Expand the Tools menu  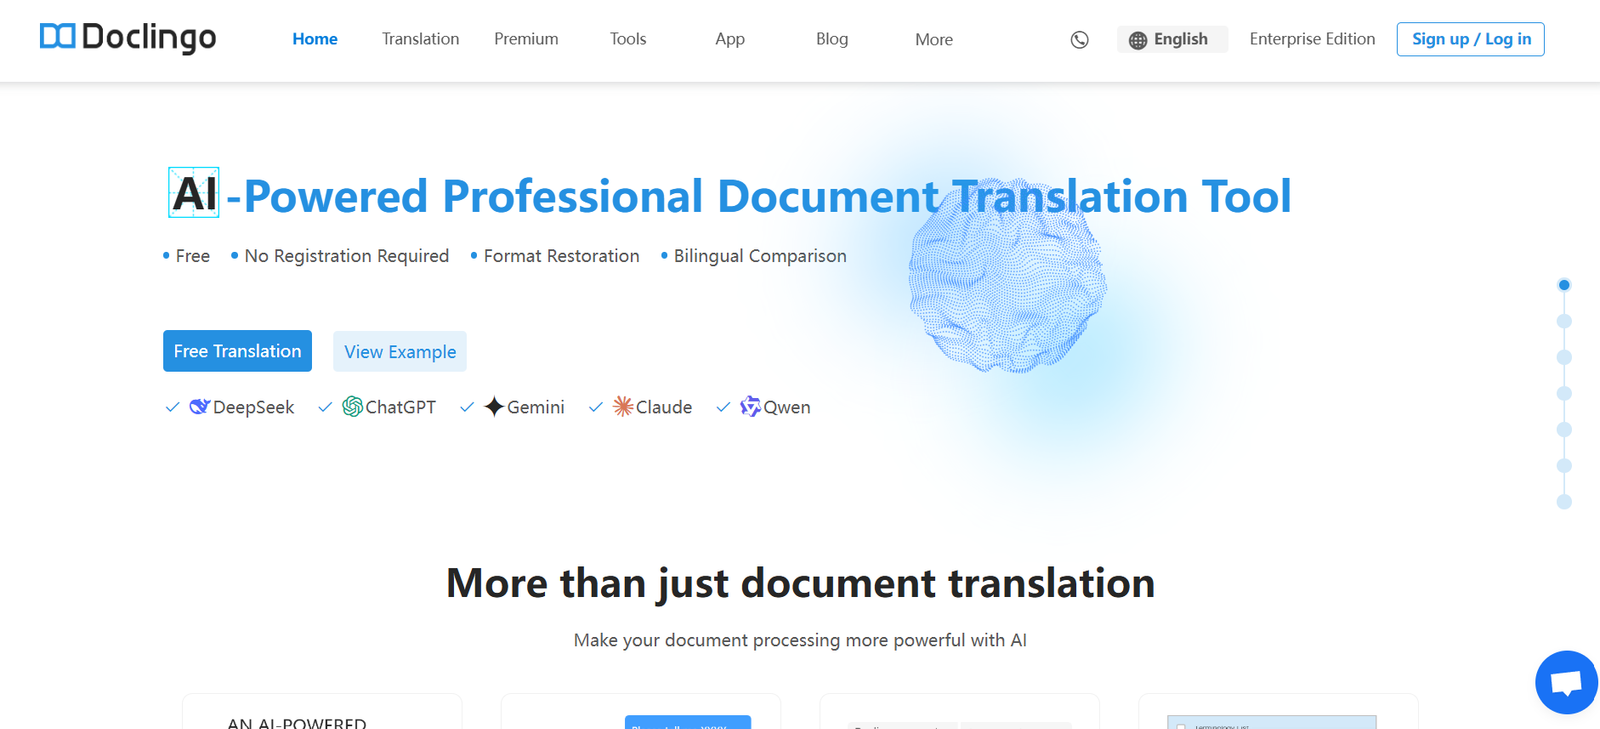pos(627,39)
